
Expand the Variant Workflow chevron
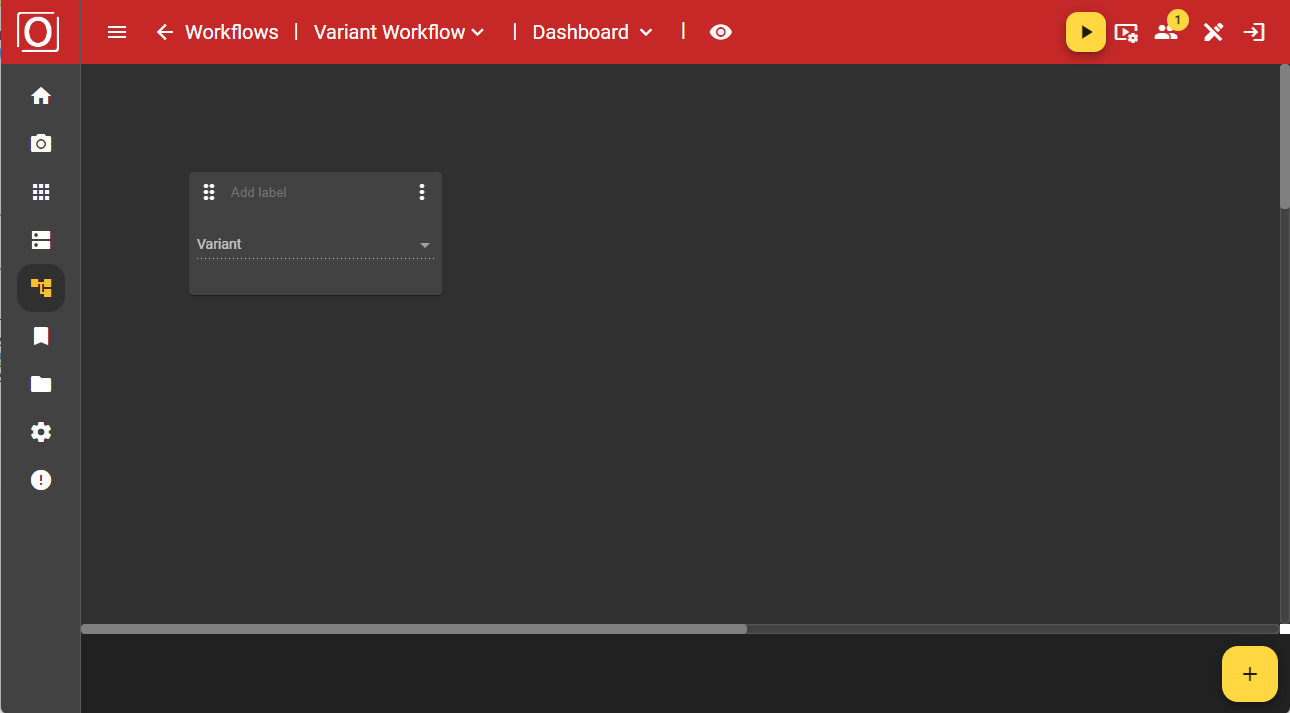point(477,32)
